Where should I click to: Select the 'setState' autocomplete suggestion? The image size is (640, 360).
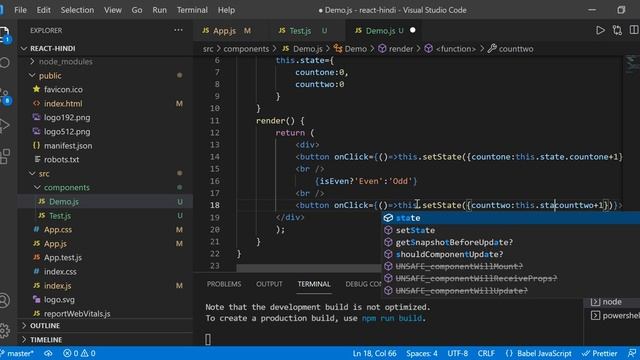click(x=511, y=230)
